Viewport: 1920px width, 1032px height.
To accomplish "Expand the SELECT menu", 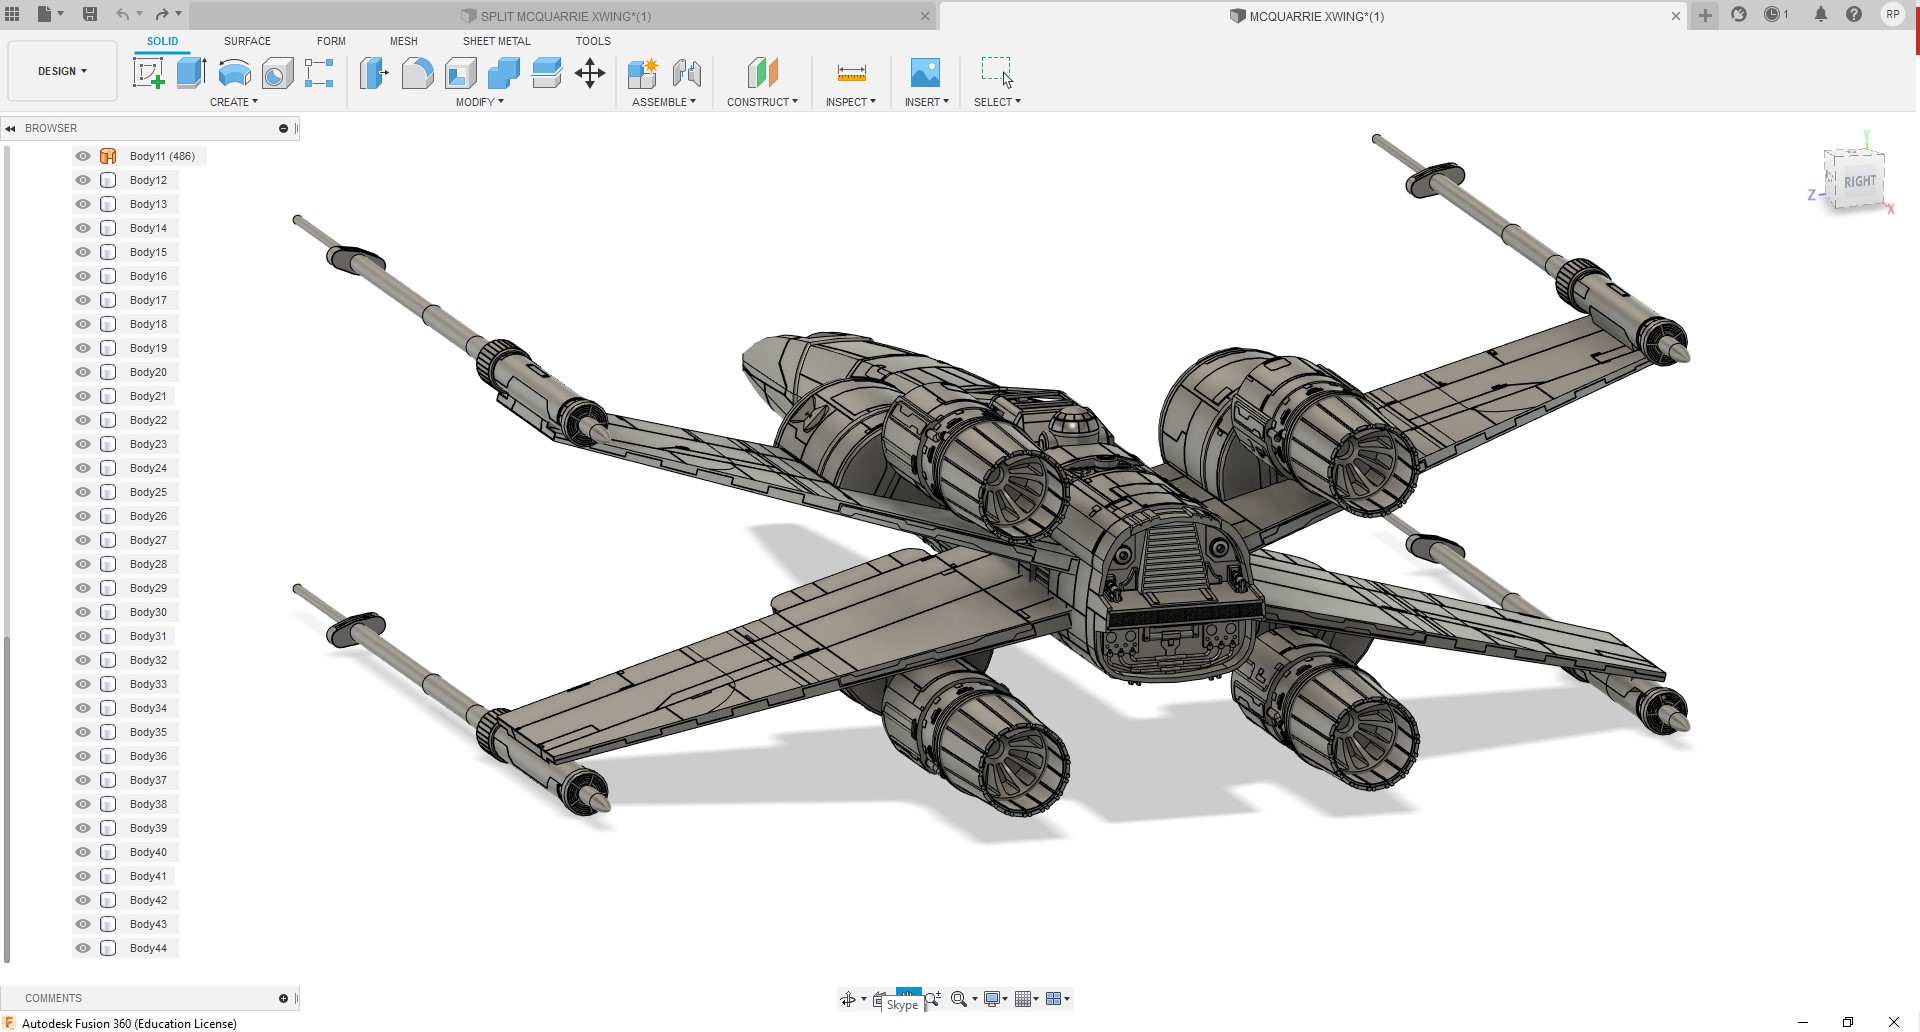I will pyautogui.click(x=997, y=102).
